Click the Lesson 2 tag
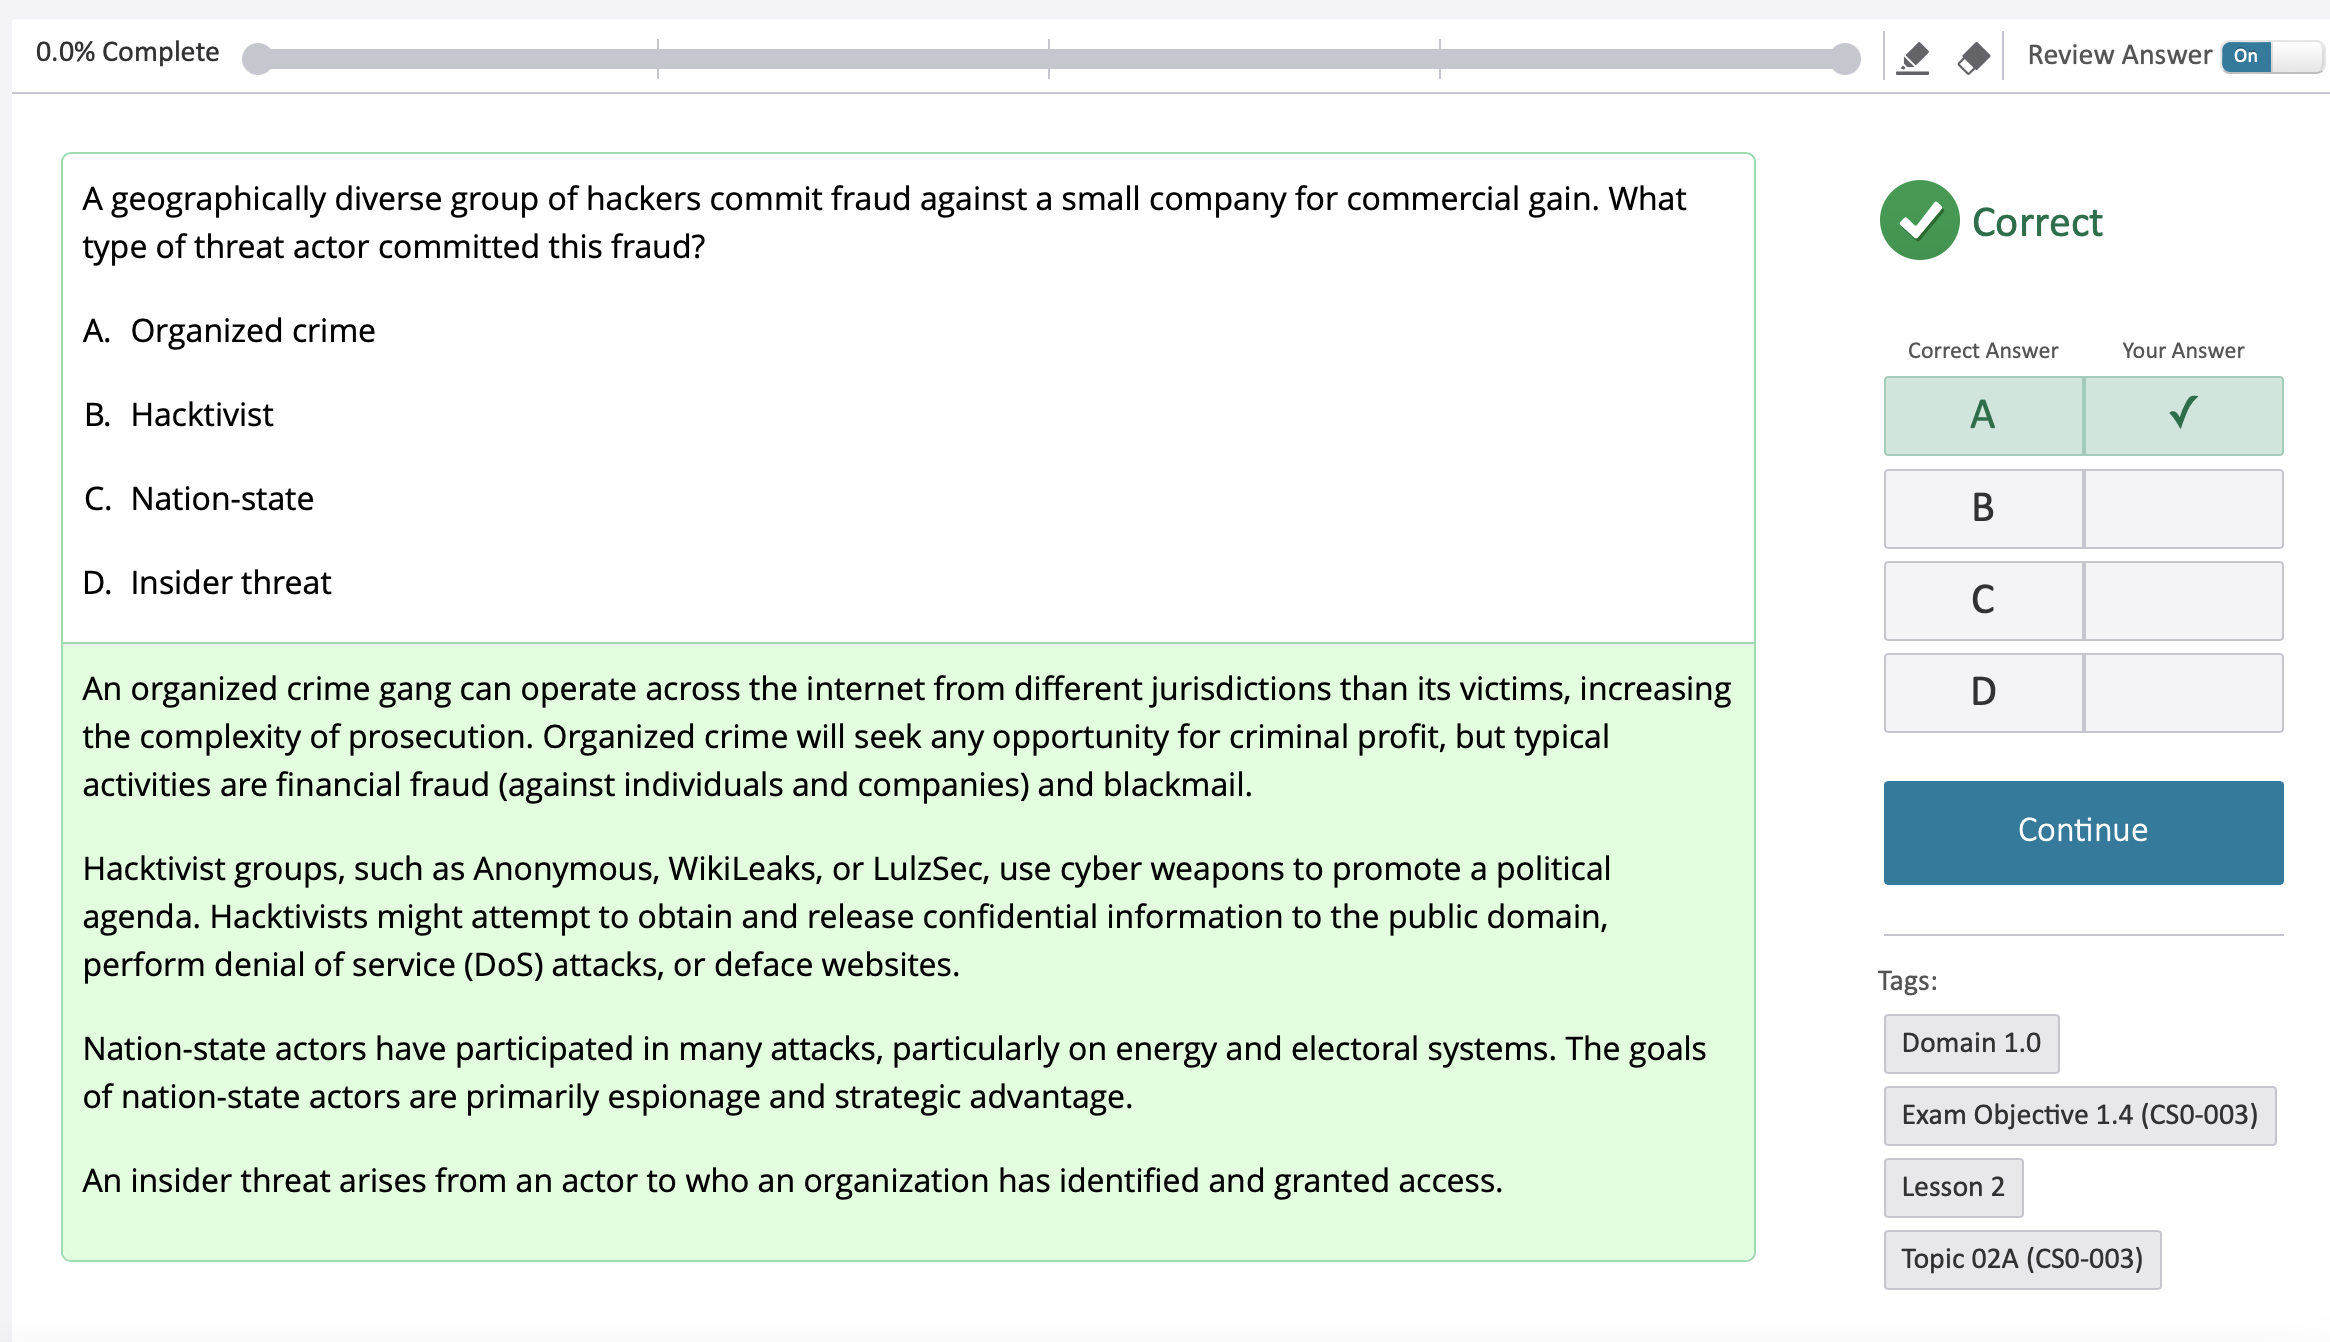 tap(1952, 1187)
